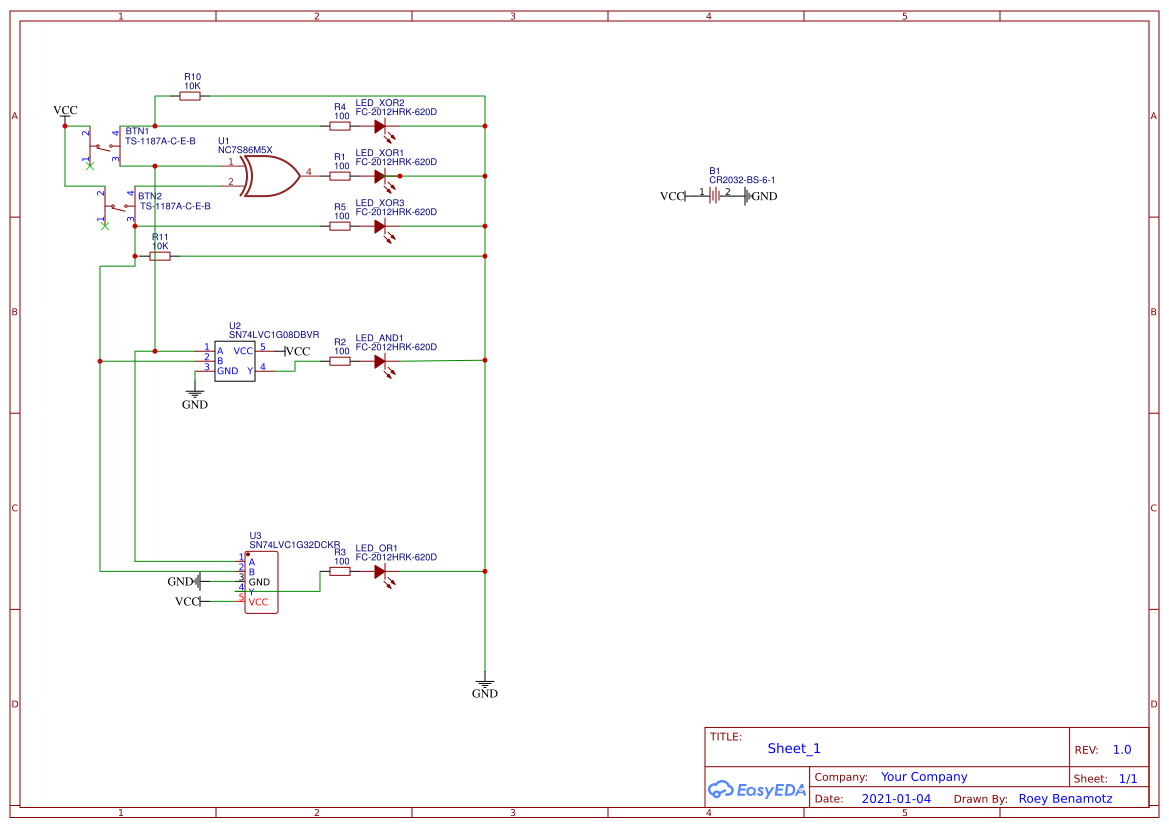Click the EasyEDA logo in title block
Viewport: 1169px width, 828px height.
pyautogui.click(x=755, y=789)
